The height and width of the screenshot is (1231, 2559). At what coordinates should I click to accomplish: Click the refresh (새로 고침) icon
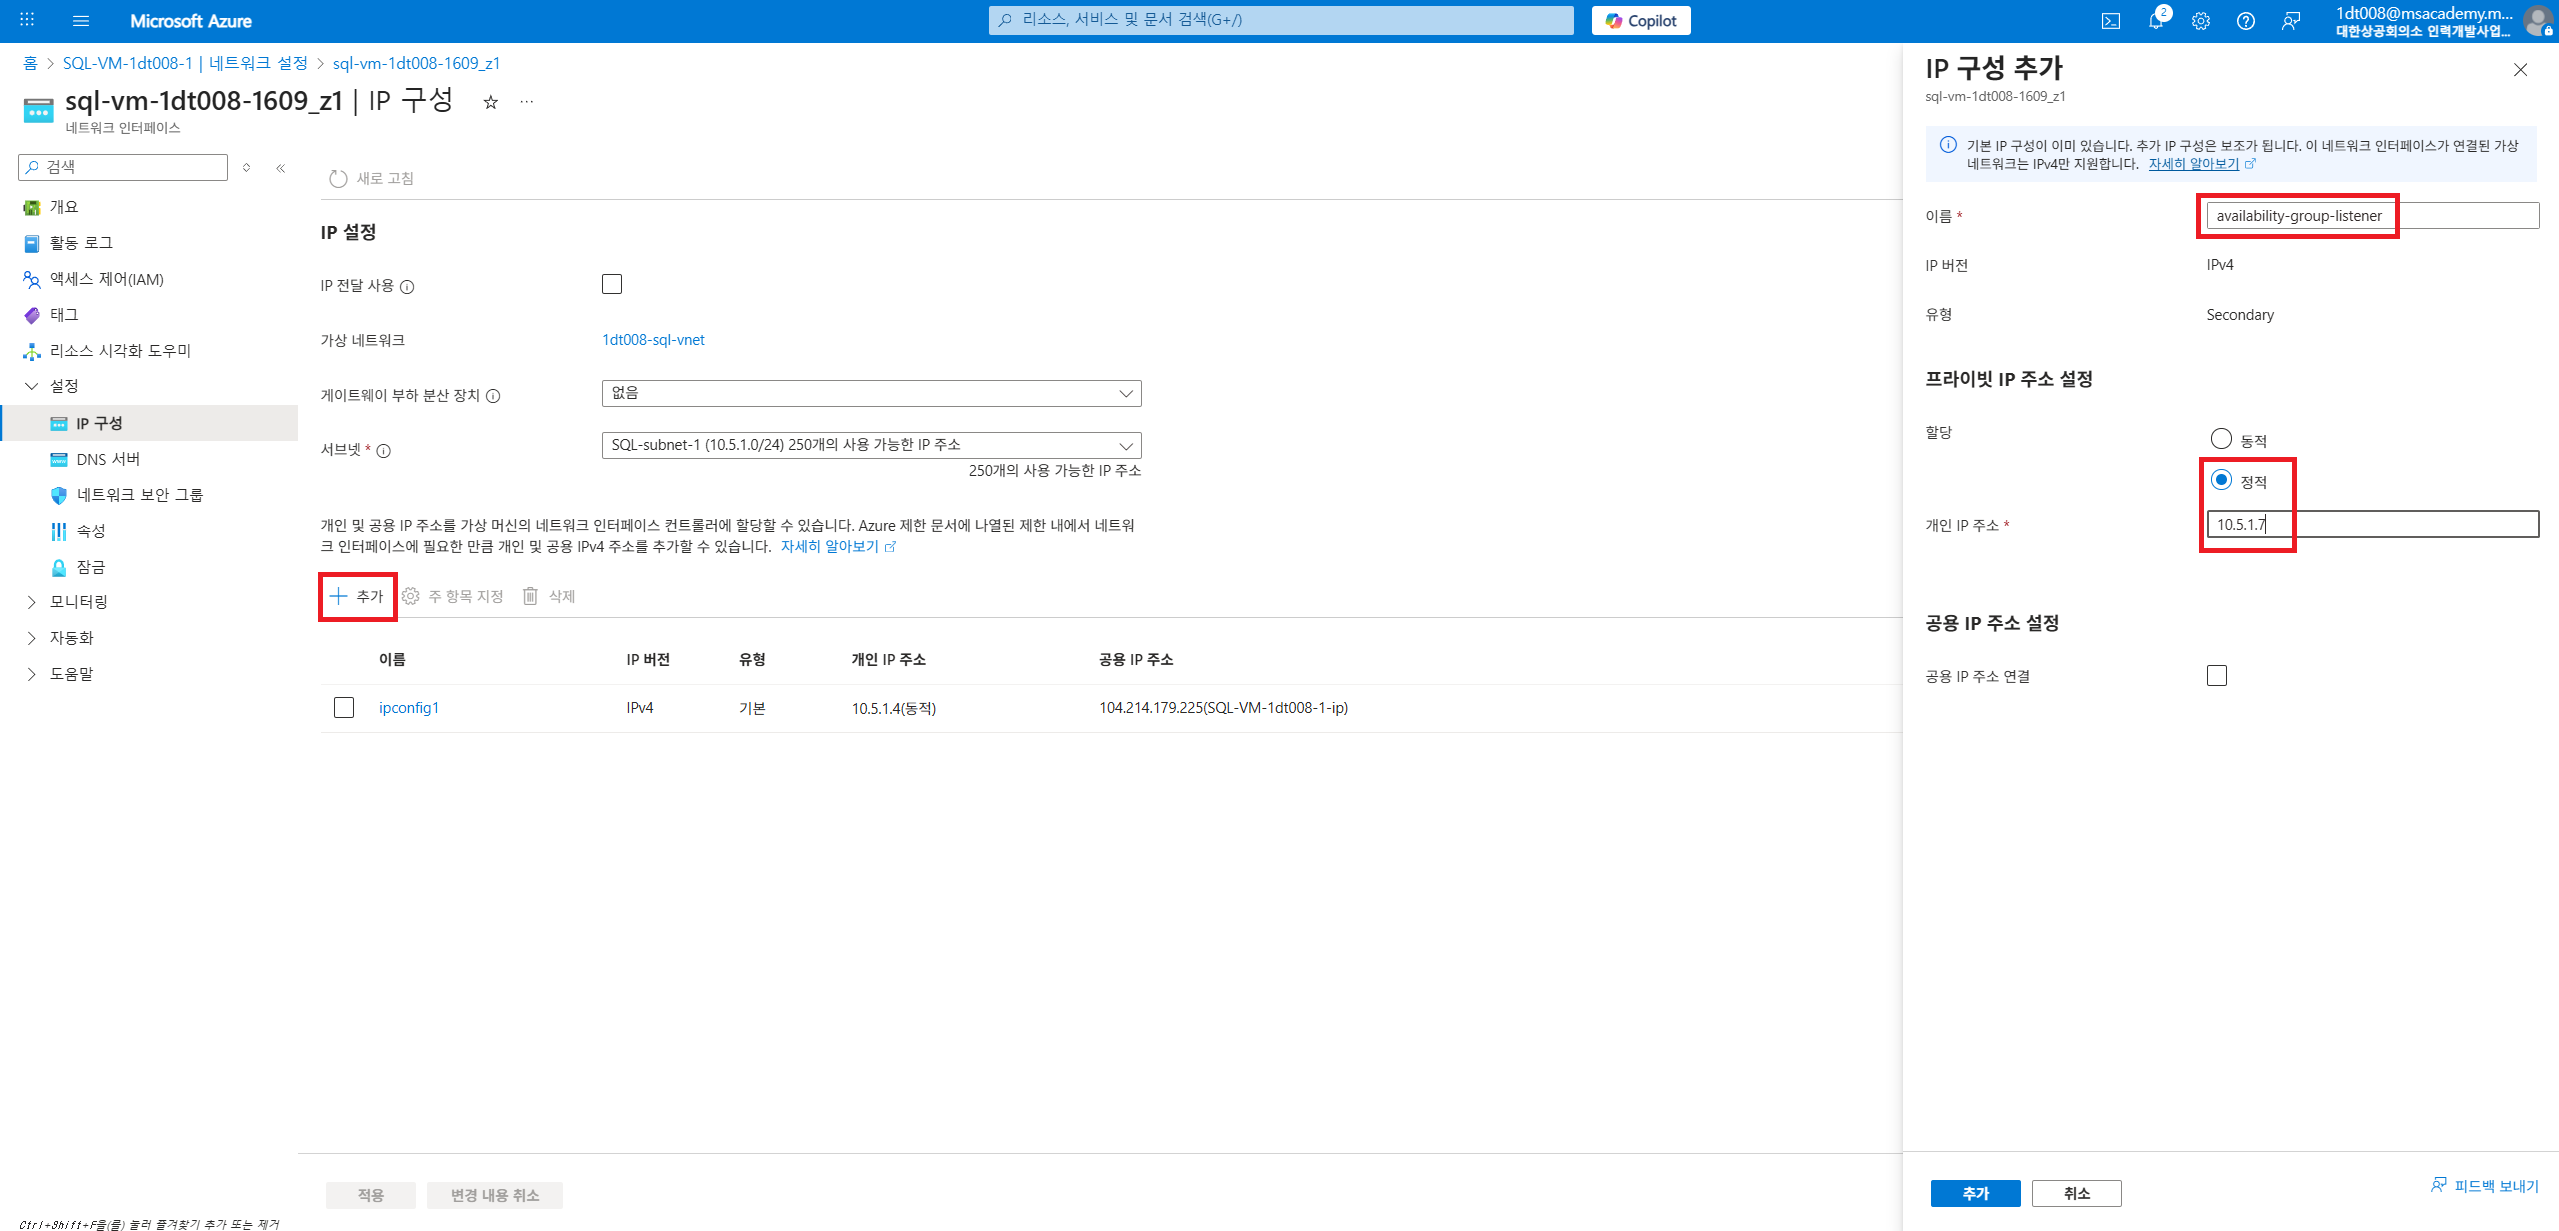[x=338, y=178]
